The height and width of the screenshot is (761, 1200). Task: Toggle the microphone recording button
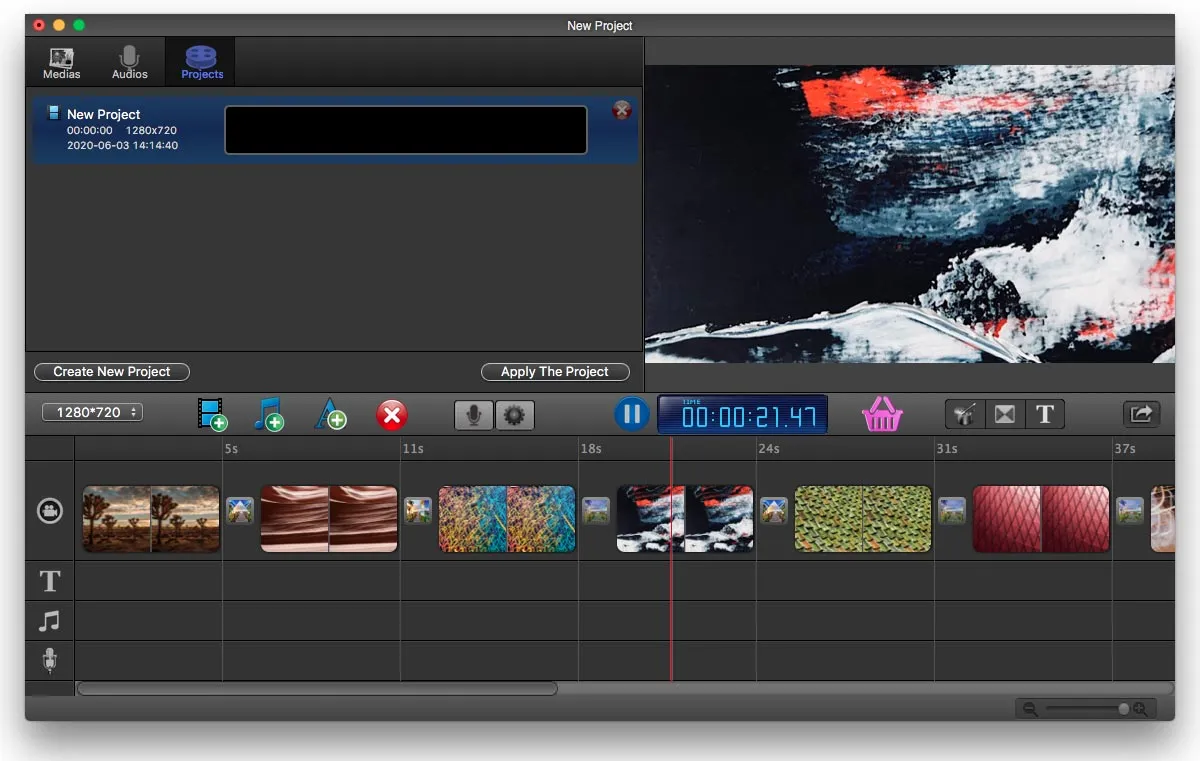(472, 414)
